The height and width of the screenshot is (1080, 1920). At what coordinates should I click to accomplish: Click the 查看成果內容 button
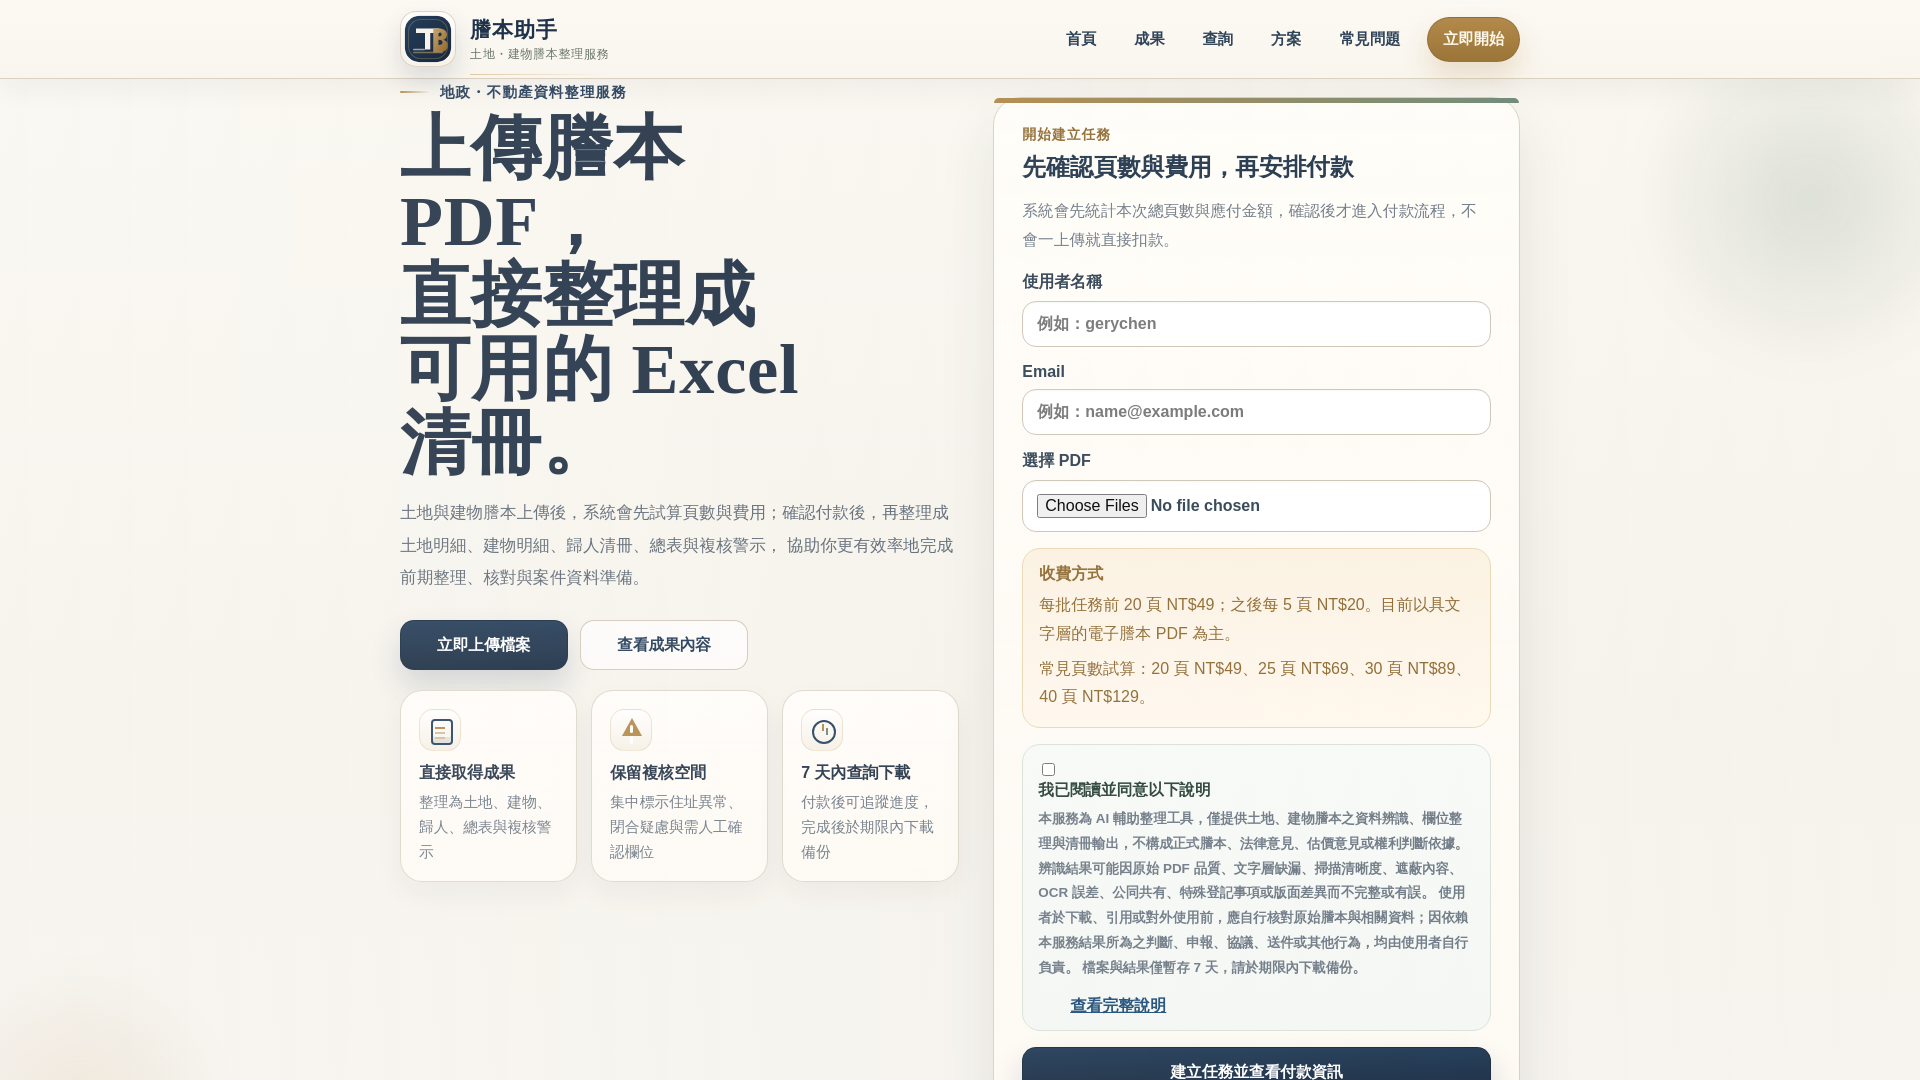click(x=664, y=645)
